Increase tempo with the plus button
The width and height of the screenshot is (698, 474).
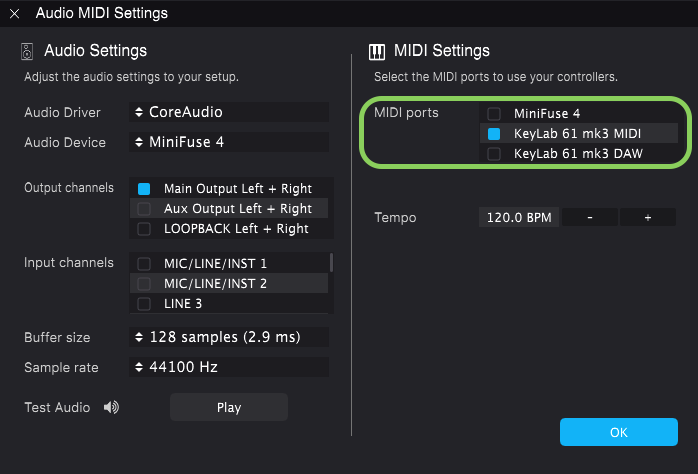648,218
